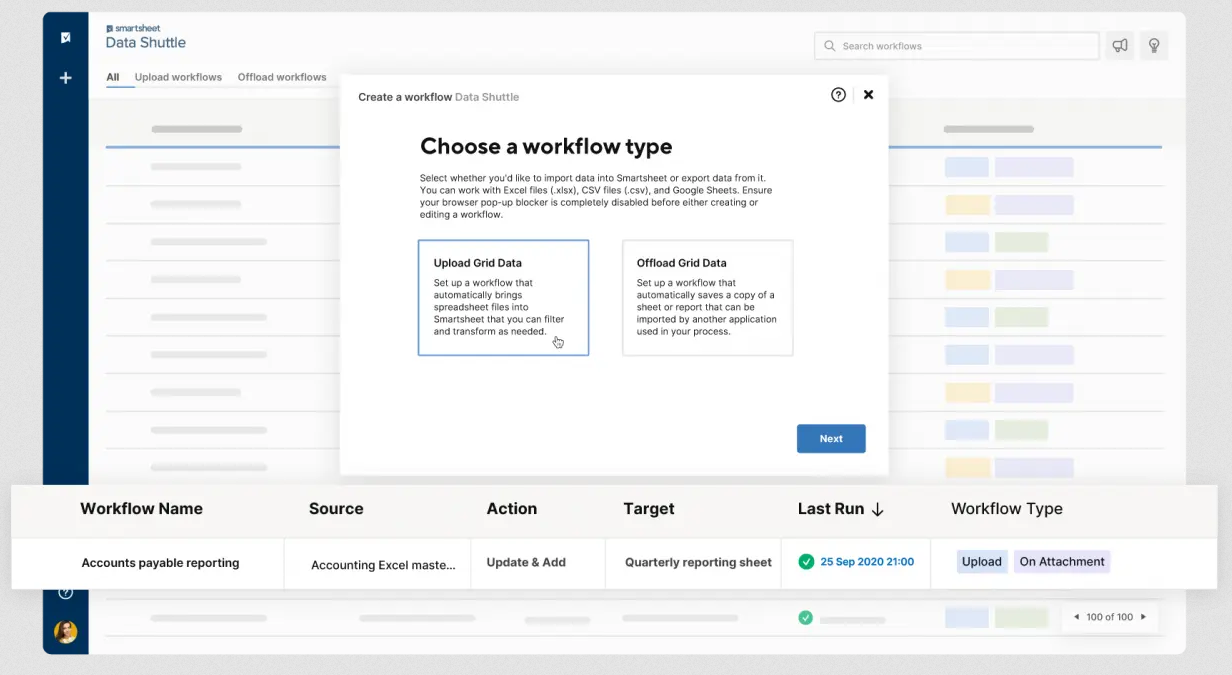The image size is (1232, 675).
Task: Click the Quarterly reporting sheet target
Action: (698, 562)
